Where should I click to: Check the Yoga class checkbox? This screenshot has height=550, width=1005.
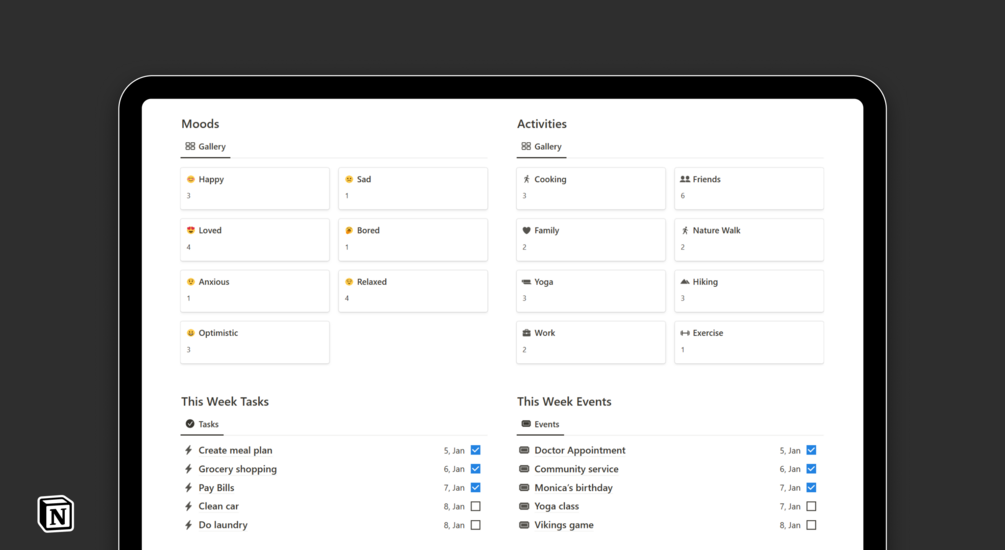(811, 506)
